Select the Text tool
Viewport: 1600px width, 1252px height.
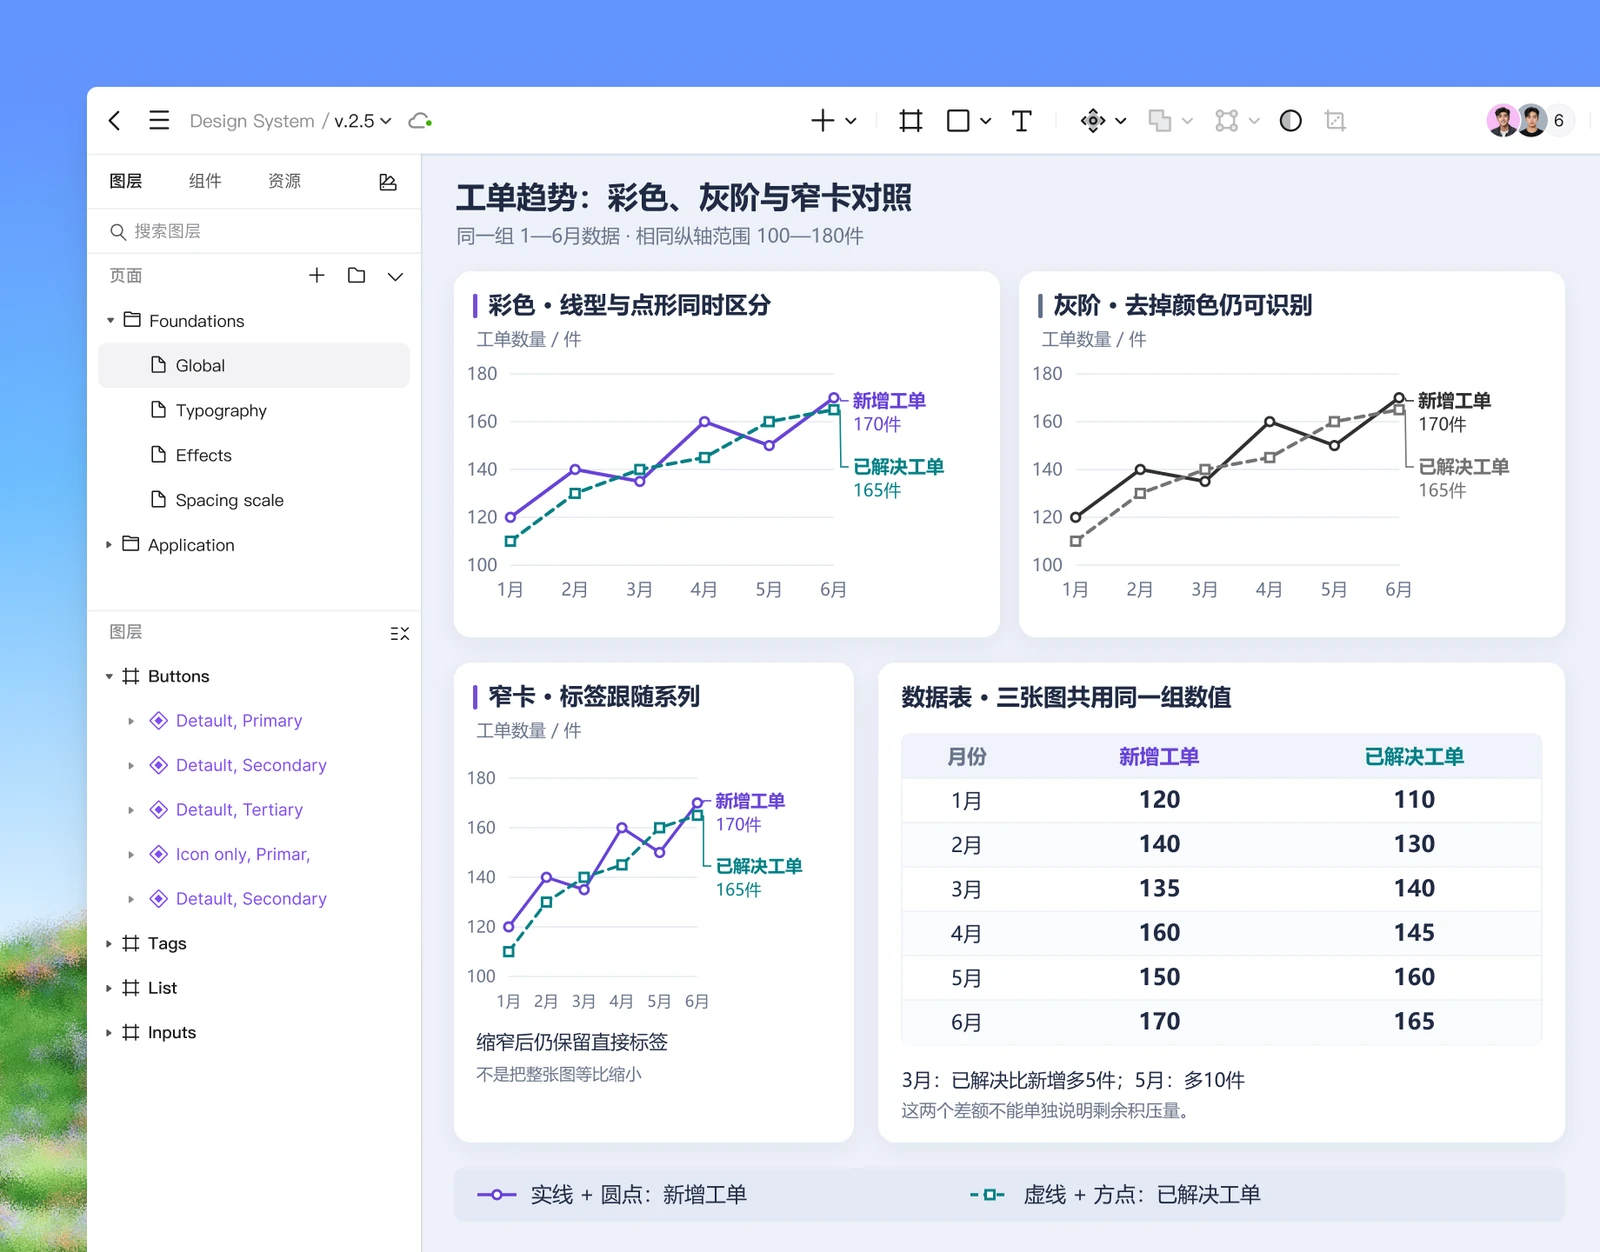click(x=1021, y=121)
